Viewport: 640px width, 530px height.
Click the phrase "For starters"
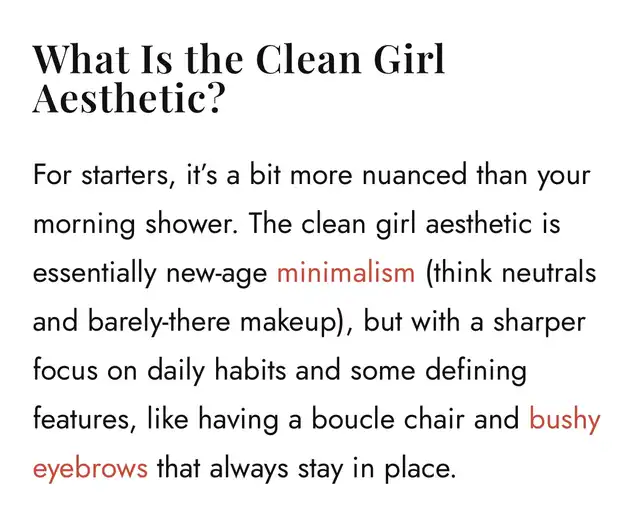click(94, 175)
